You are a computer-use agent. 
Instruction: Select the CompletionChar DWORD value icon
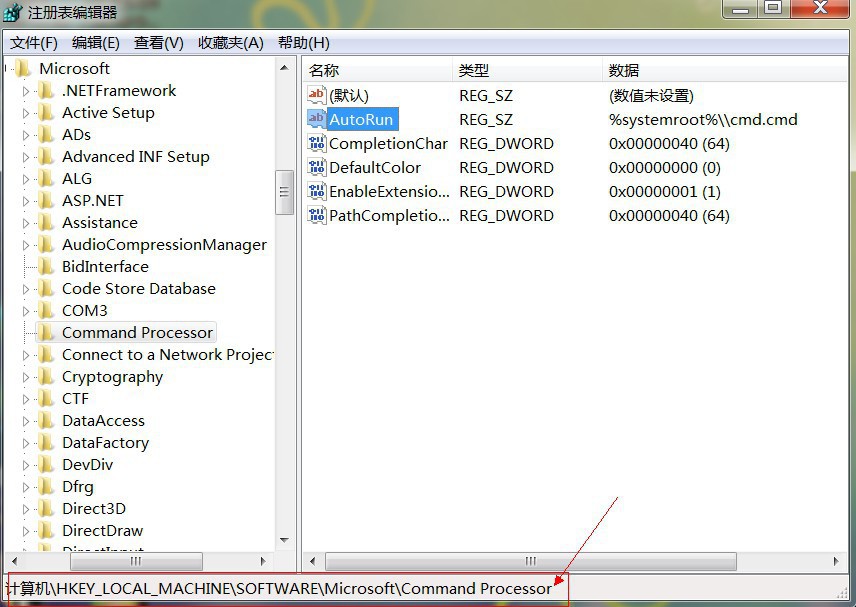click(x=317, y=143)
